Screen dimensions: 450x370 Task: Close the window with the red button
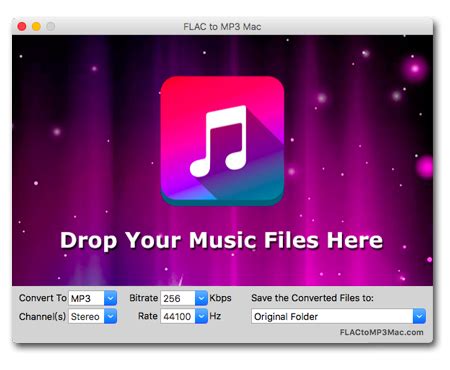[x=22, y=26]
